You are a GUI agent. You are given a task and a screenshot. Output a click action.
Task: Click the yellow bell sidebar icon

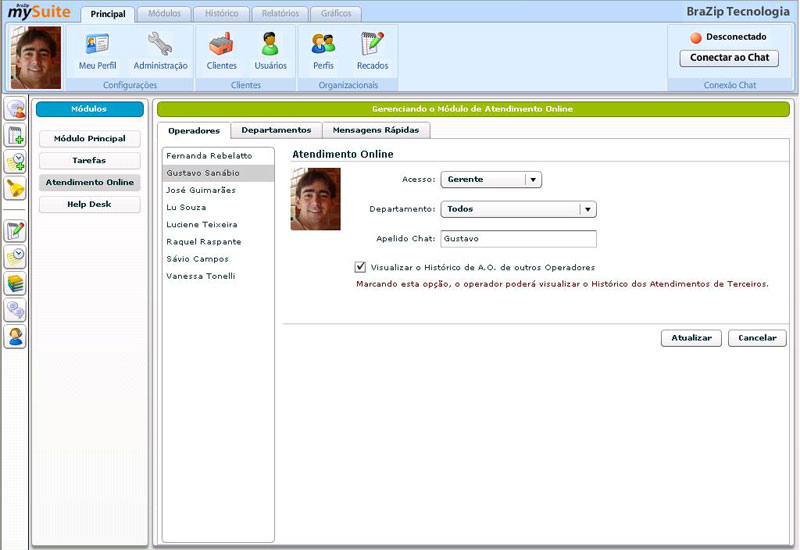[x=15, y=187]
